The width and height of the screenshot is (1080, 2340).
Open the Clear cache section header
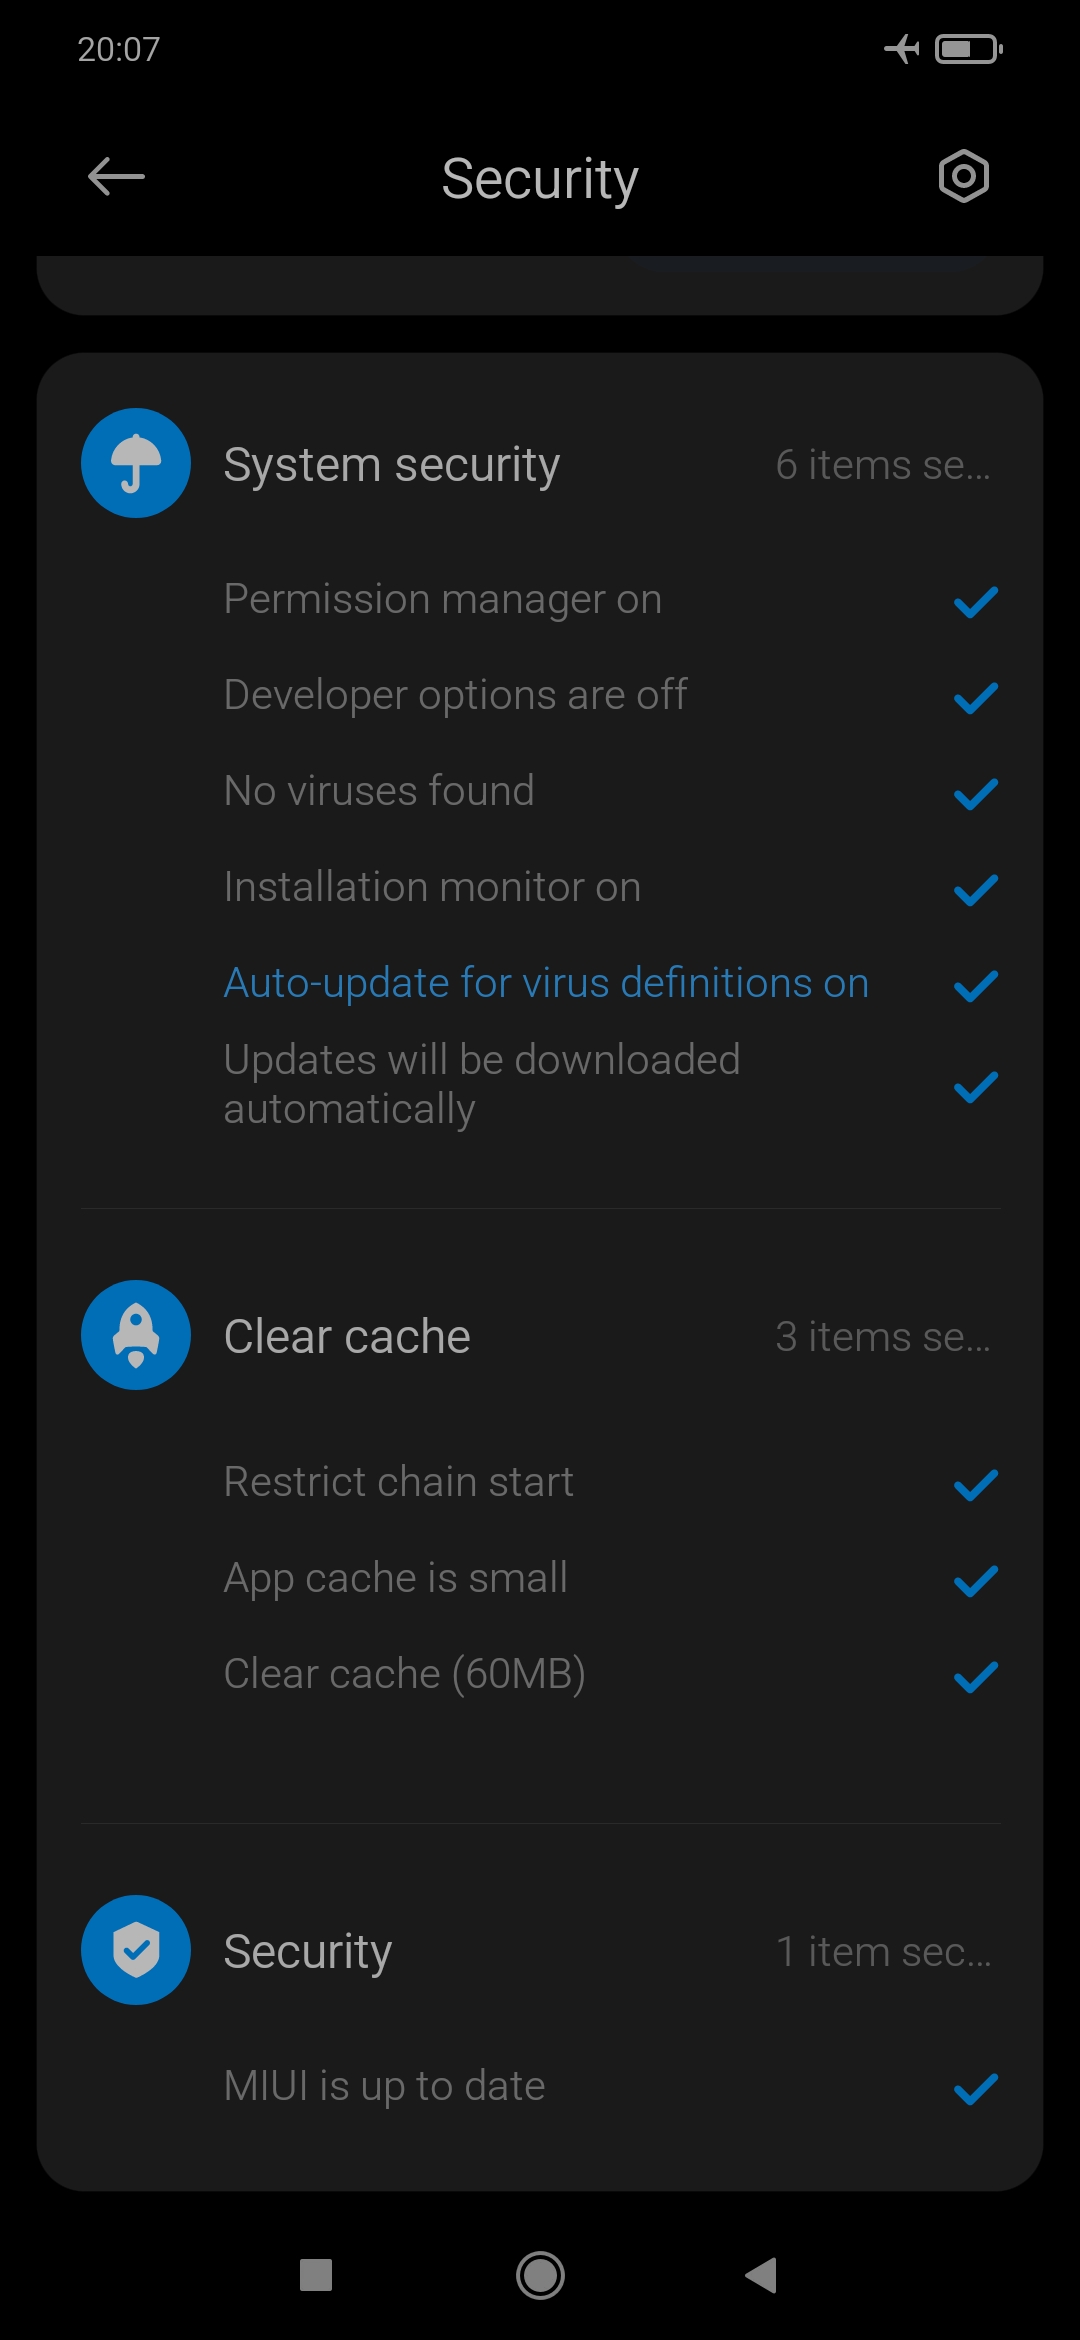pos(540,1336)
